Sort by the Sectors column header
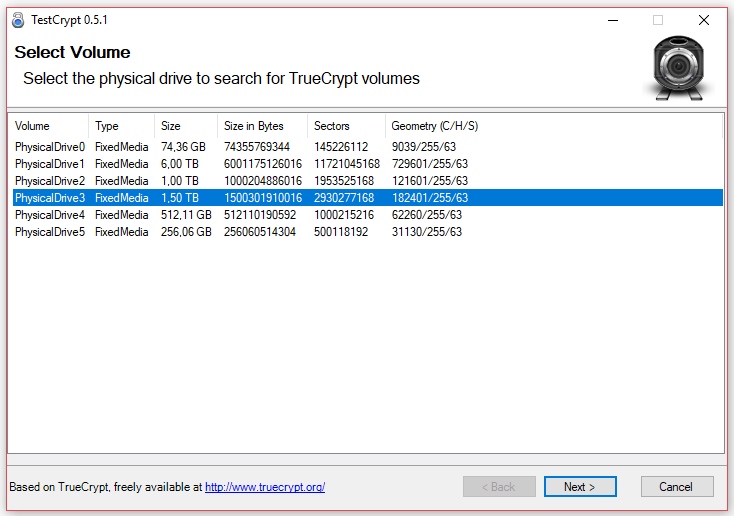 (x=346, y=126)
